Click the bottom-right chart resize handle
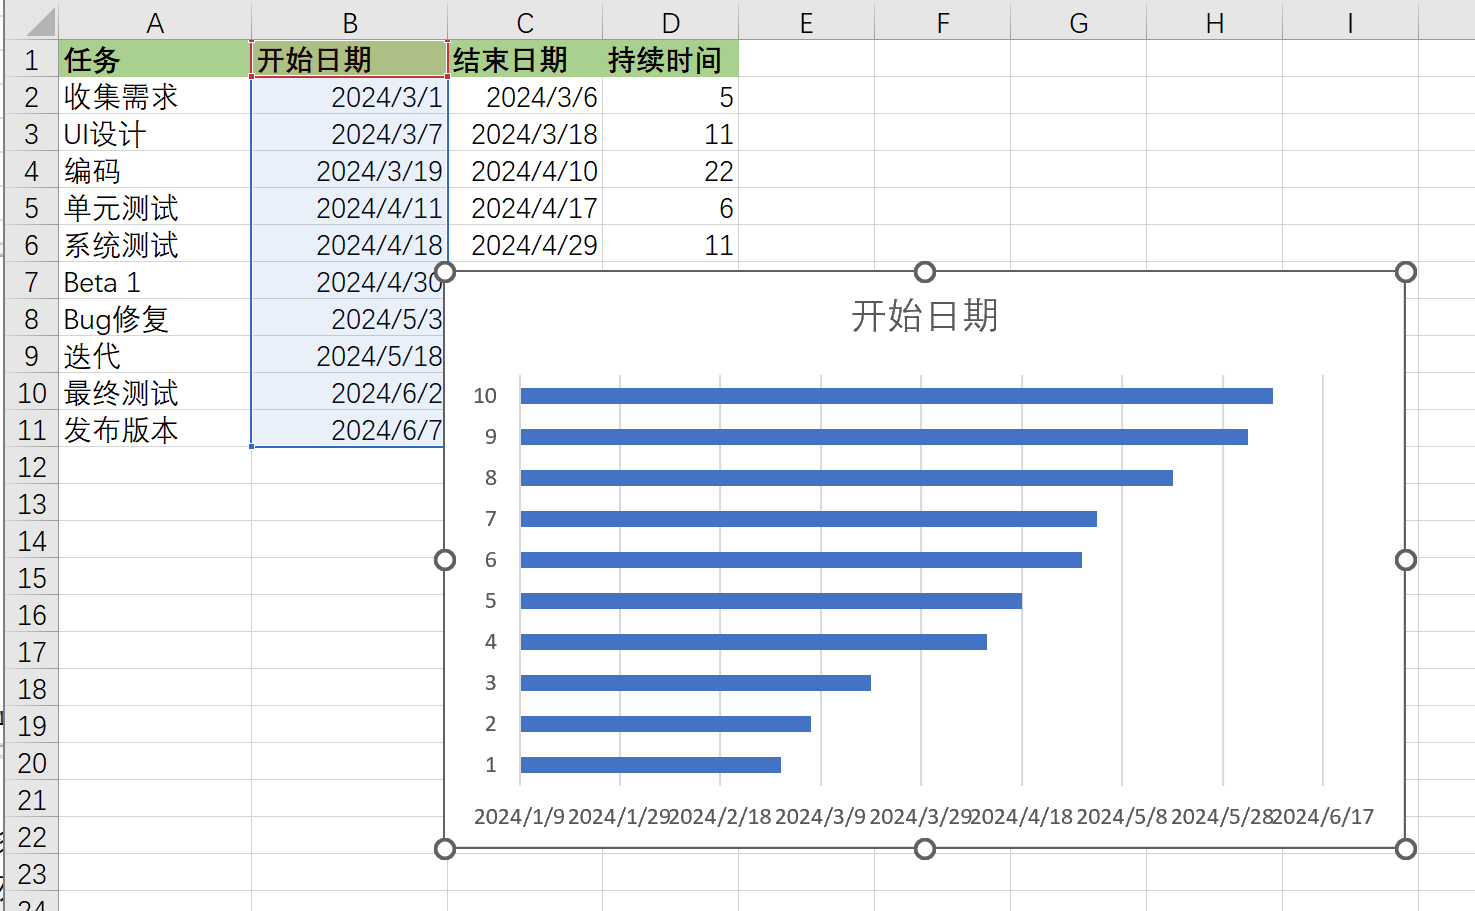 pos(1405,849)
